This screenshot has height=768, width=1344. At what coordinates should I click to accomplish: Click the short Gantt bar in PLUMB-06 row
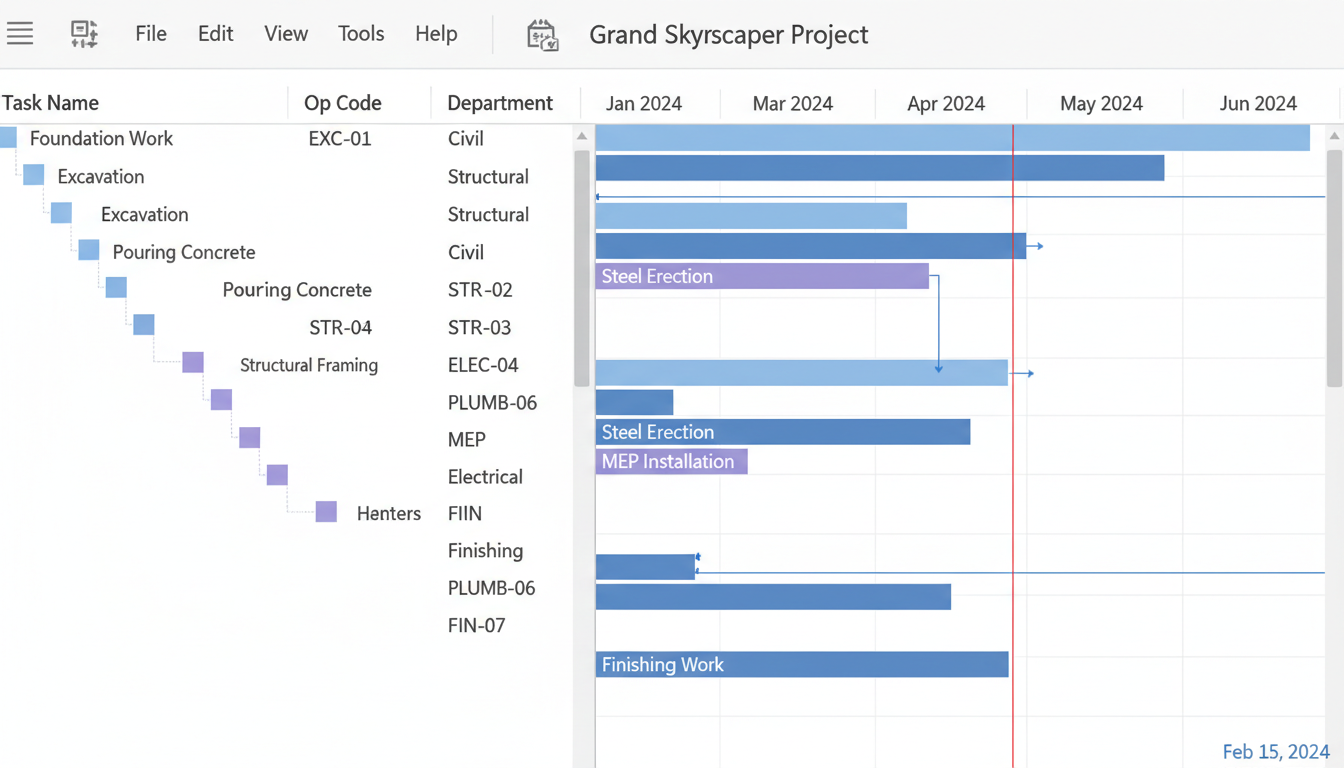point(634,402)
